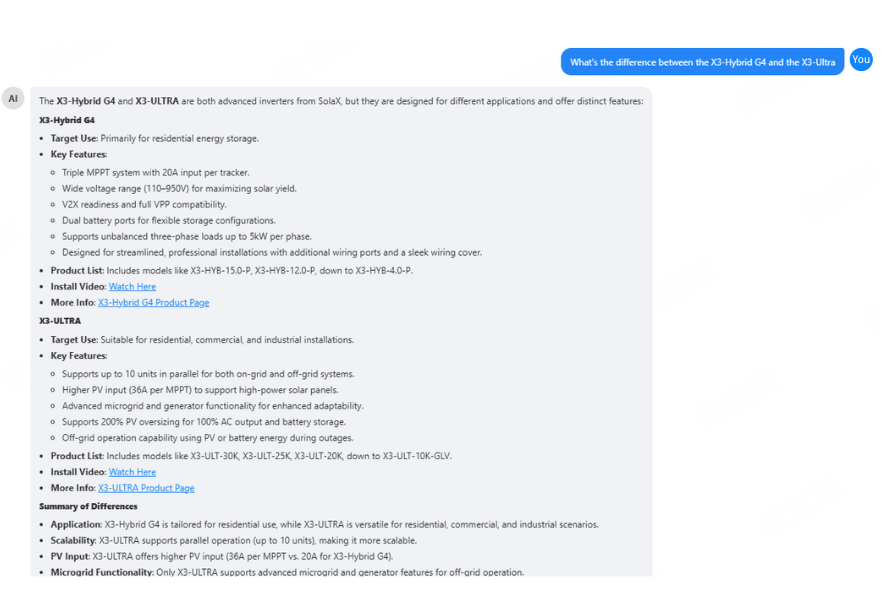Click the Summary of Differences heading
This screenshot has height=616, width=884.
[88, 506]
